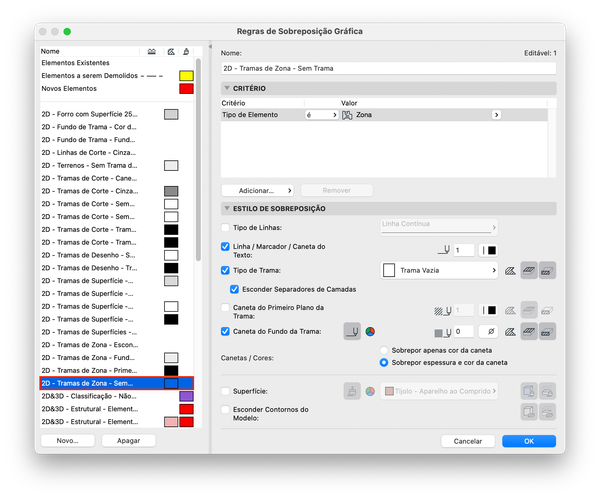Select rule 2D - Linhas de Corte - Cinza...
This screenshot has width=600, height=499.
(x=117, y=152)
